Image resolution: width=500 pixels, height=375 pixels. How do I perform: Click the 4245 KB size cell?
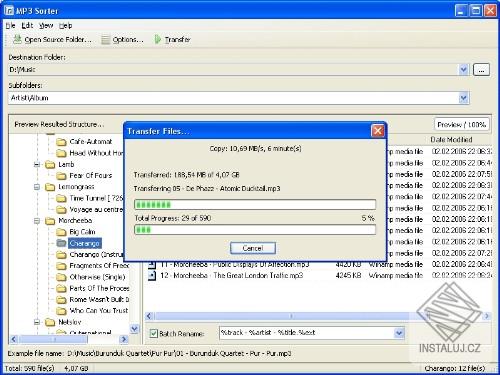point(348,276)
